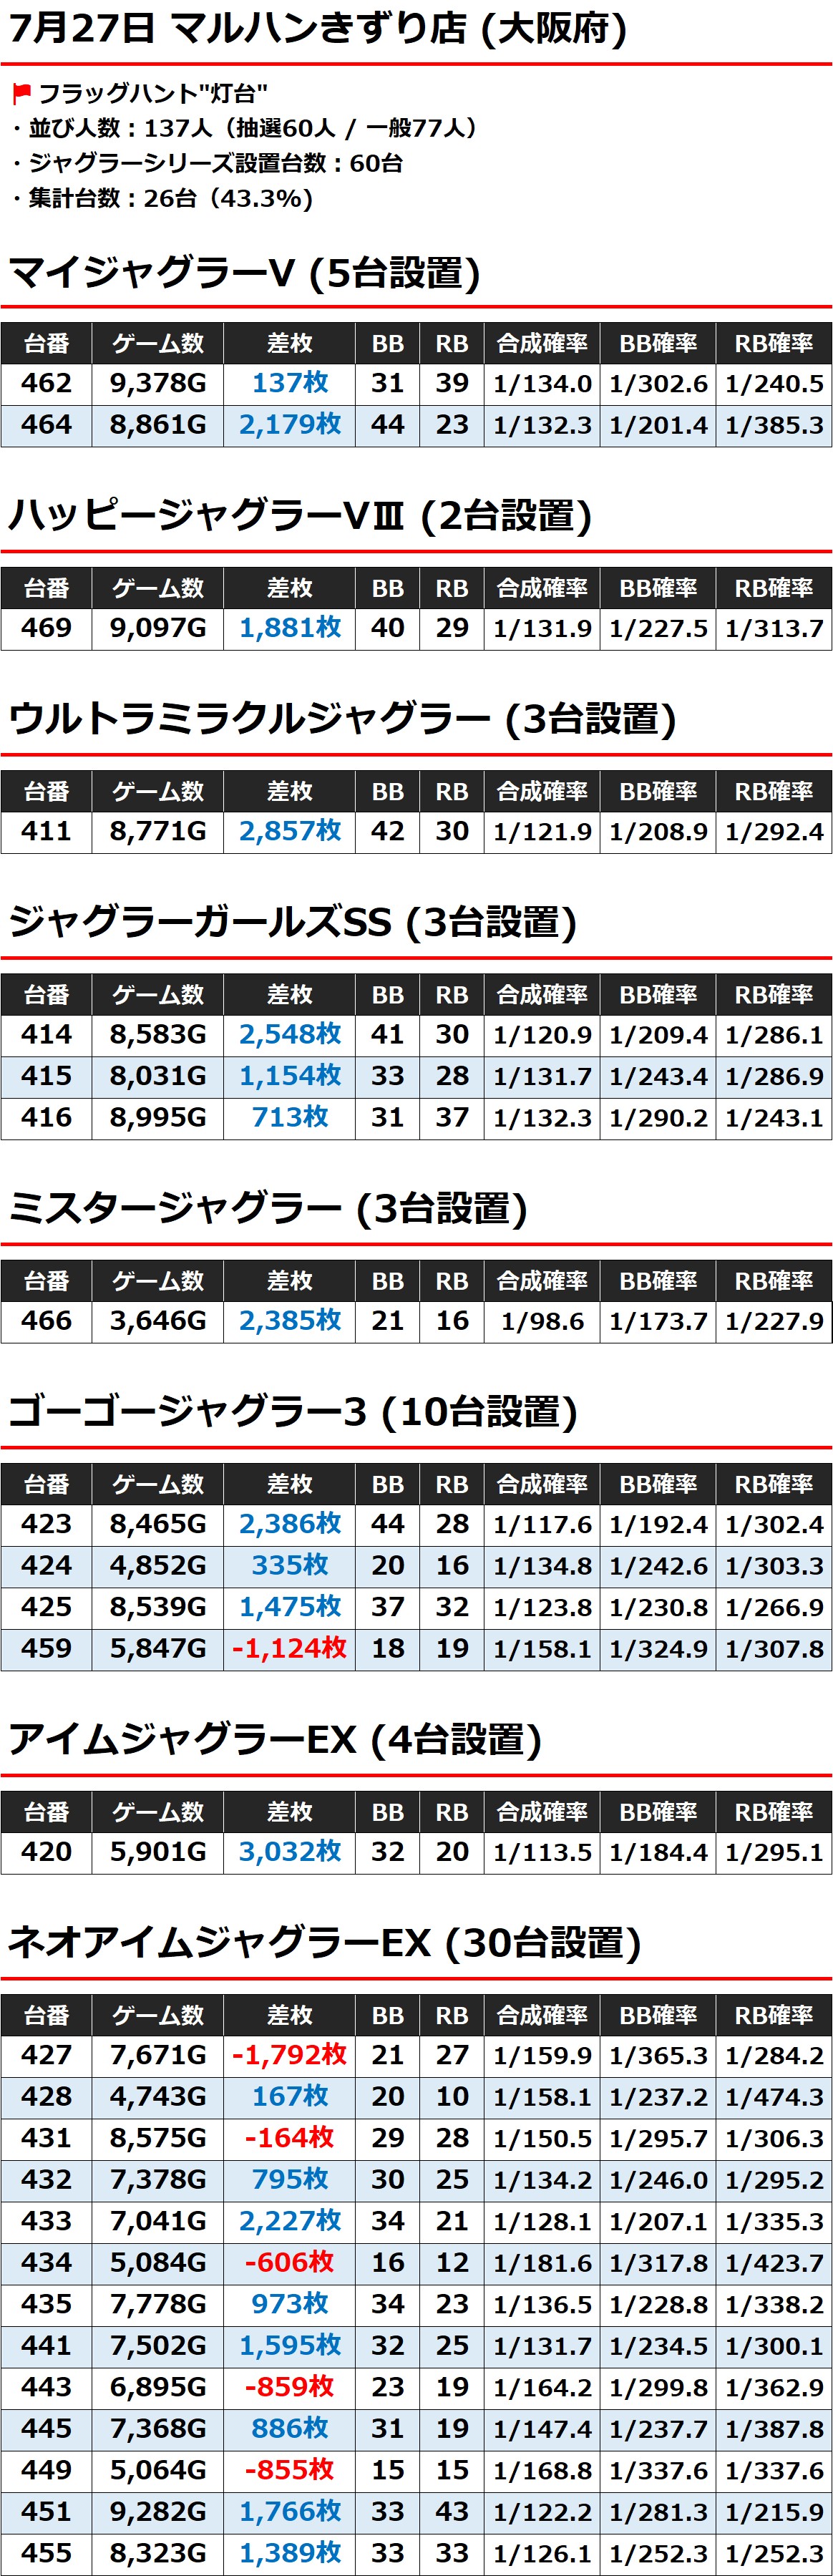
Task: Click the ジャグラーシリーズ設置台数:60台 line
Action: [208, 163]
